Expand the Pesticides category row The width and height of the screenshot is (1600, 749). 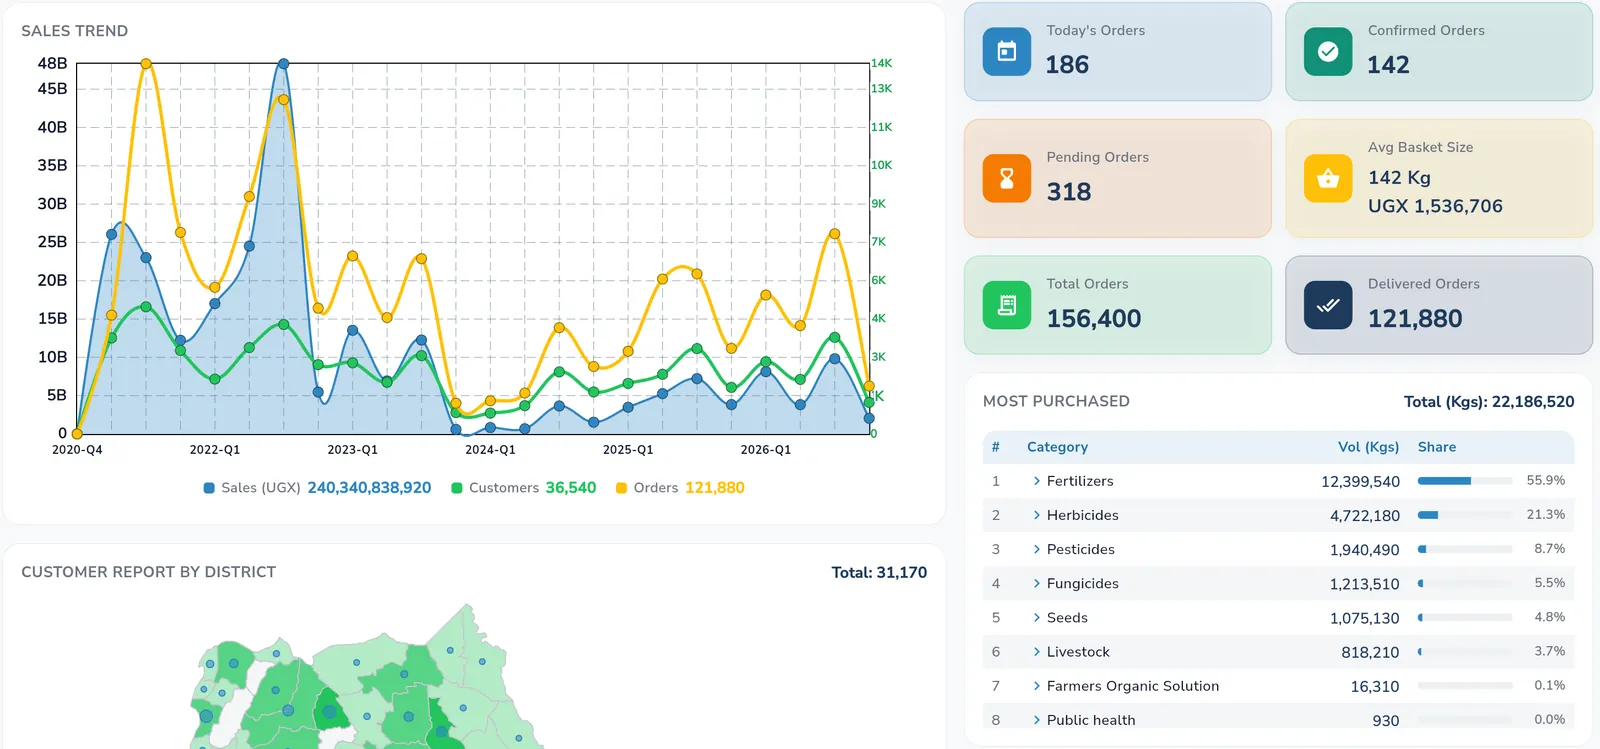click(x=1036, y=549)
